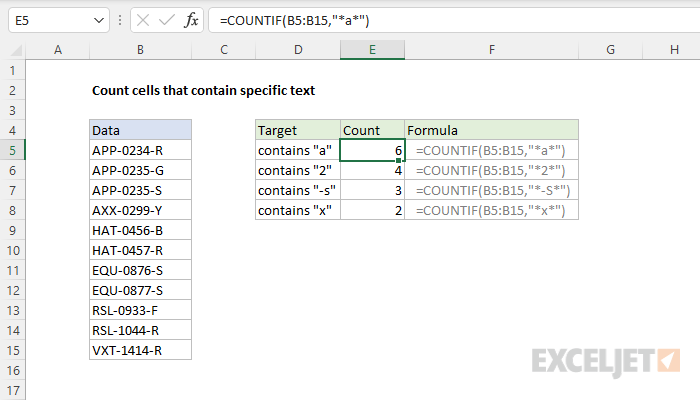Select column B header
This screenshot has width=700, height=400.
coord(139,50)
